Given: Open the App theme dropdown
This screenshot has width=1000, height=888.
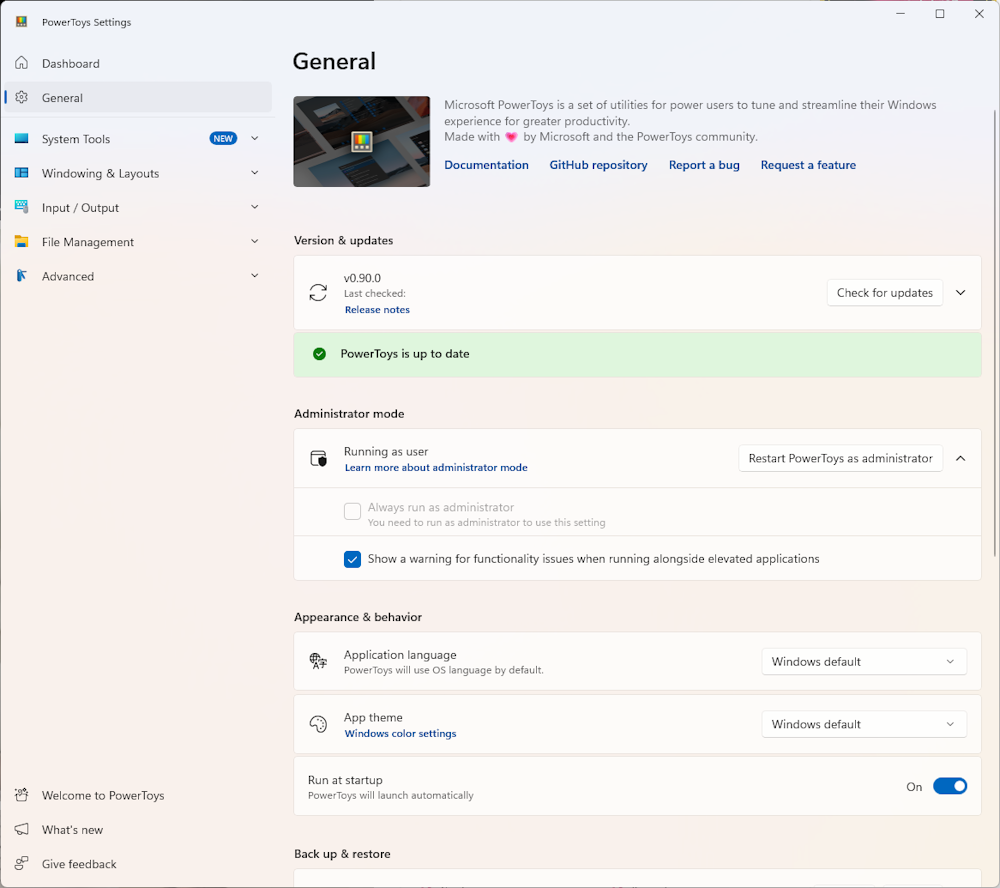Looking at the screenshot, I should pyautogui.click(x=864, y=724).
